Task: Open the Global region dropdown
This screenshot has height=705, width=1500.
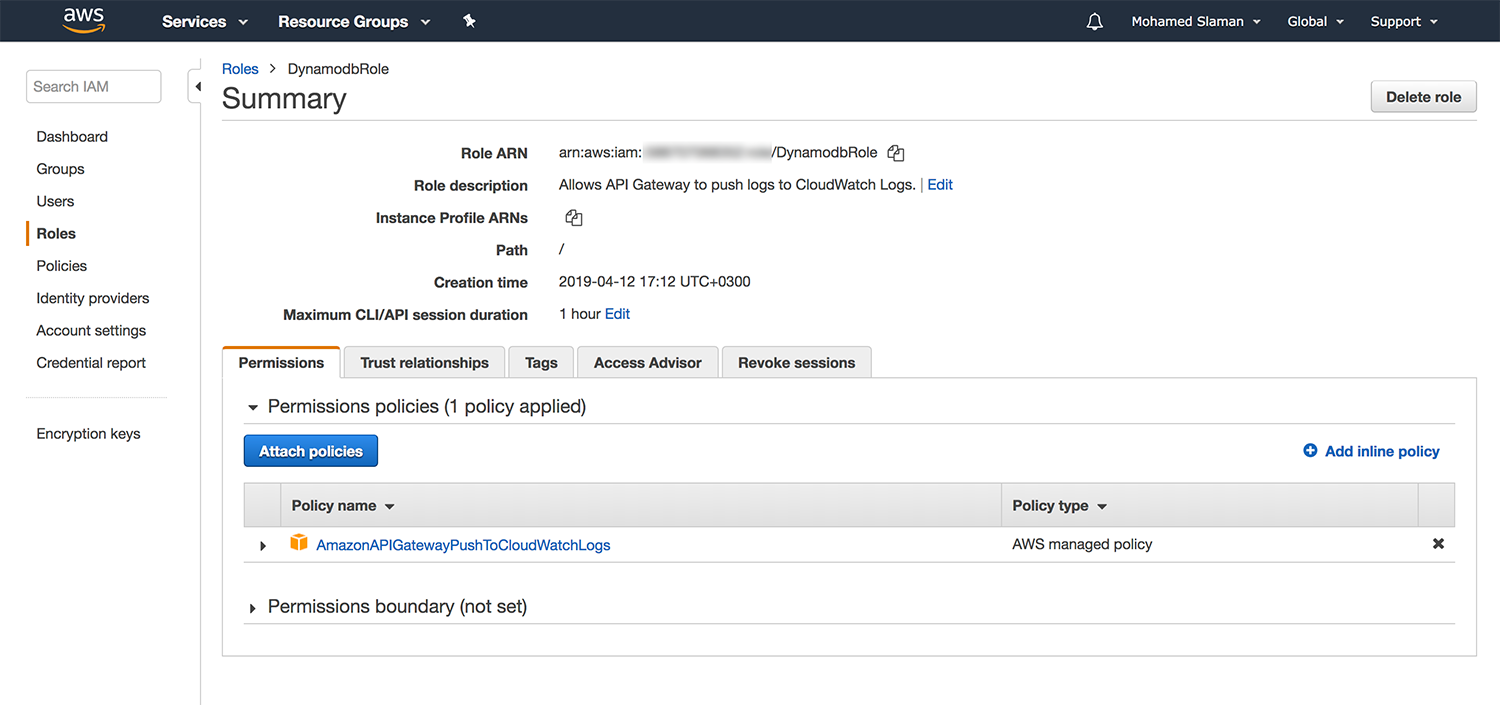Action: coord(1315,21)
